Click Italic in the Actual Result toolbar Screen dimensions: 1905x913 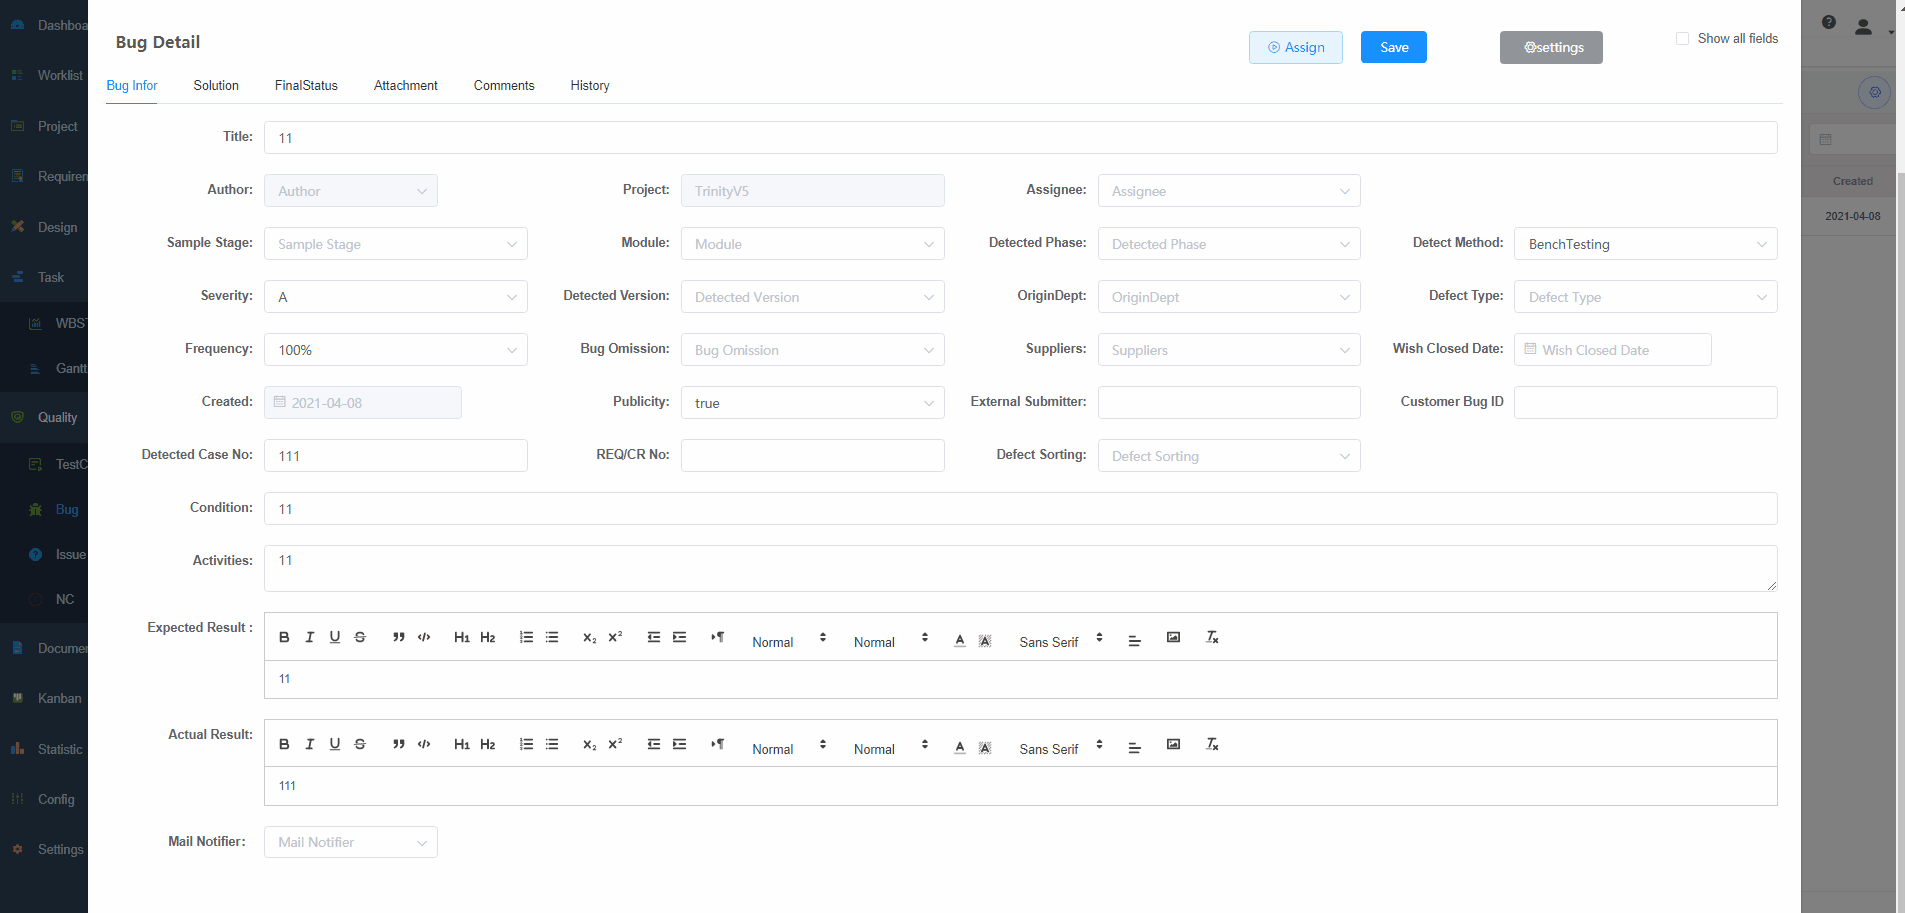[x=310, y=744]
